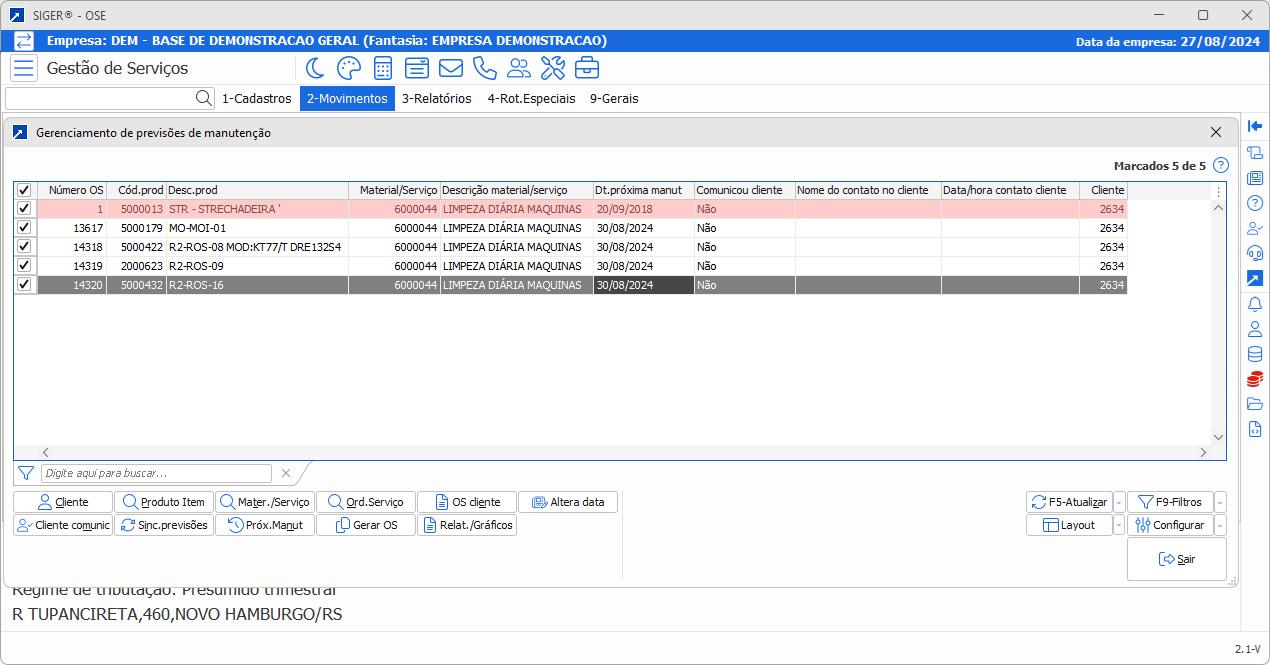The image size is (1270, 665).
Task: Click the Sair exit button
Action: click(x=1176, y=559)
